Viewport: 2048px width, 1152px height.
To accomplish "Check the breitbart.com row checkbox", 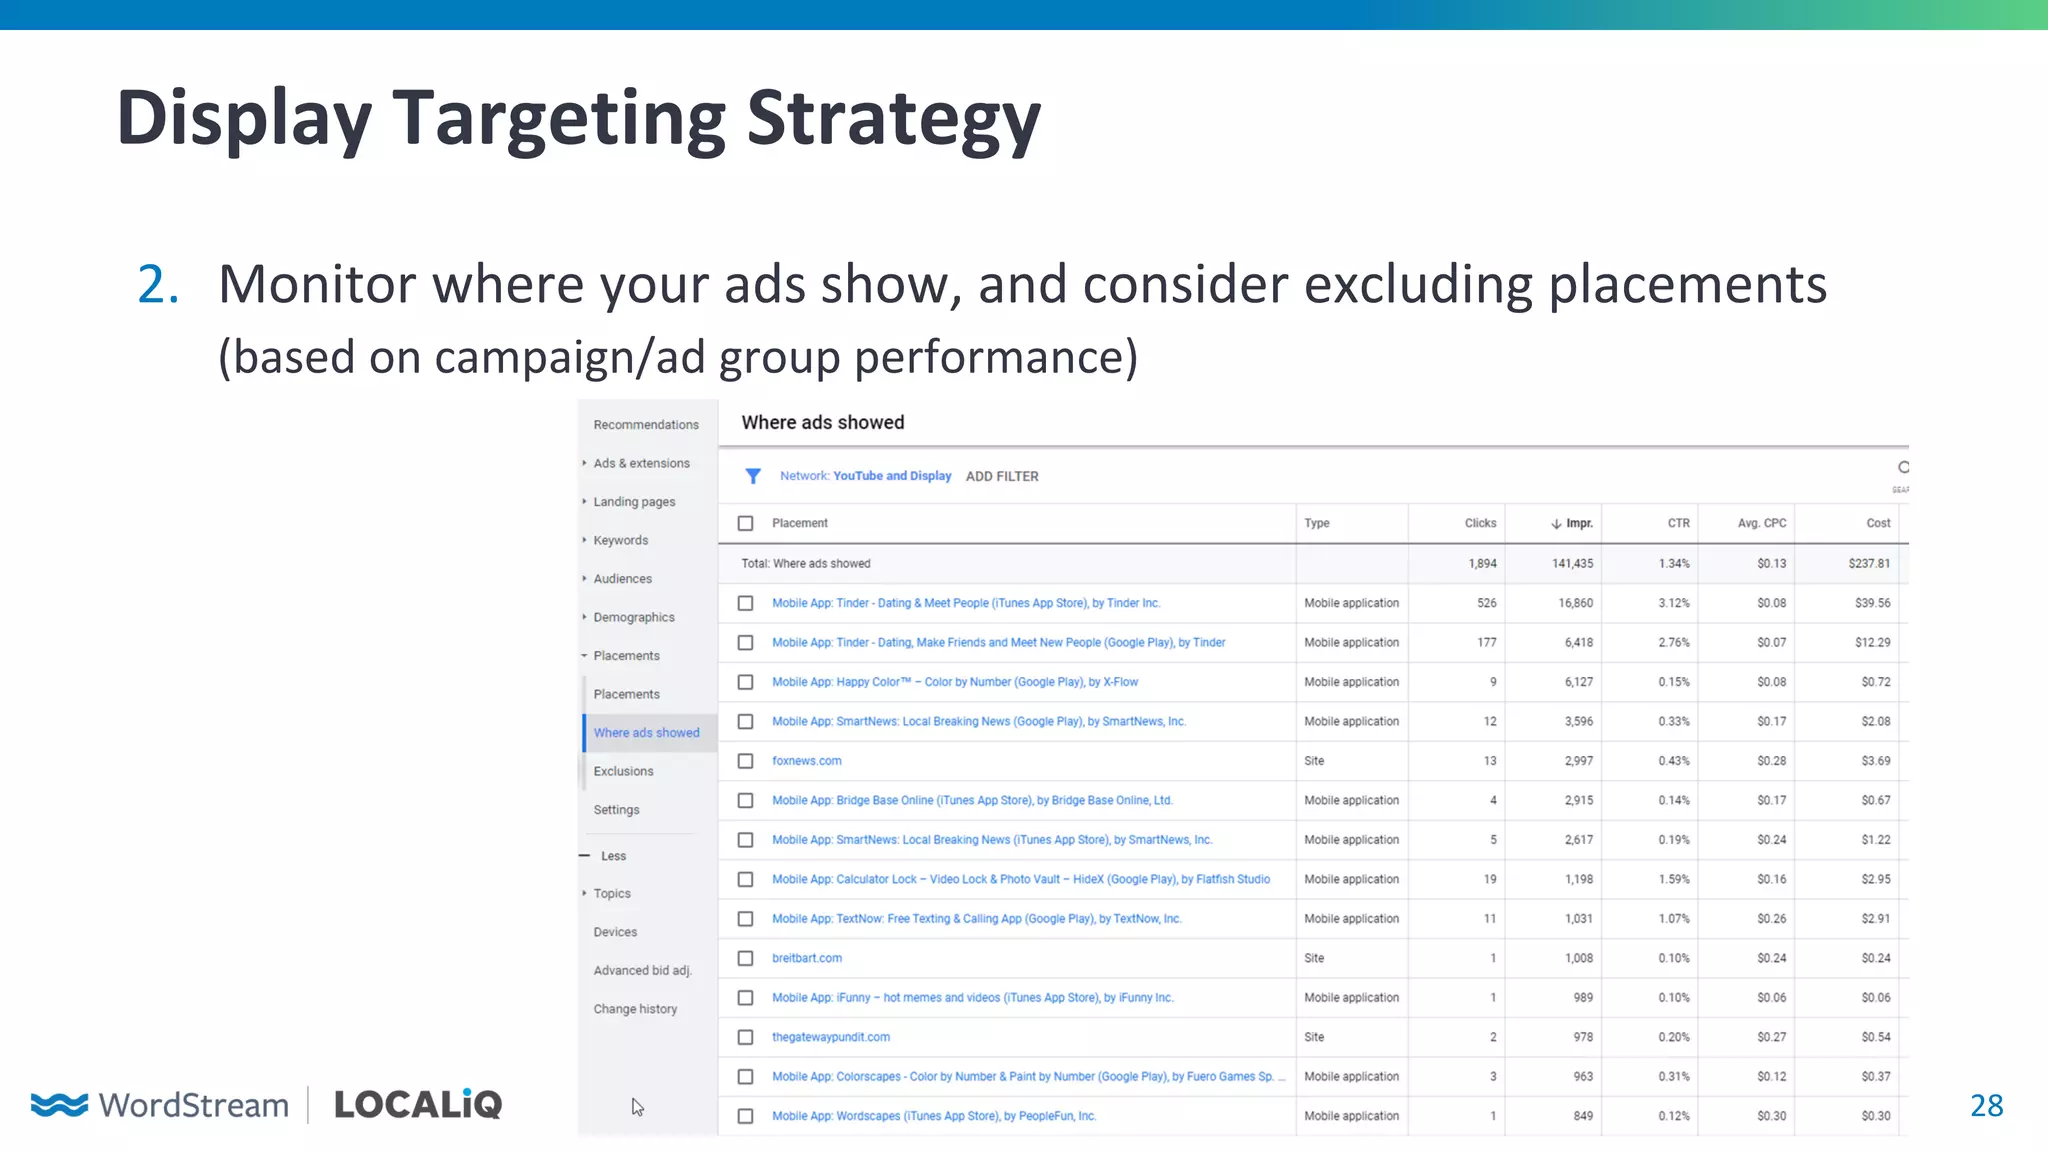I will pyautogui.click(x=745, y=958).
